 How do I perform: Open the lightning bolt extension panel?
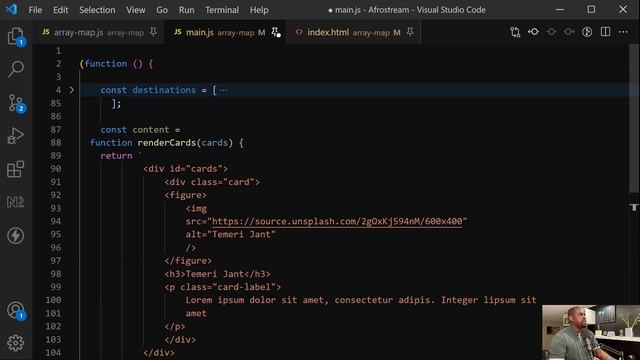pos(16,236)
